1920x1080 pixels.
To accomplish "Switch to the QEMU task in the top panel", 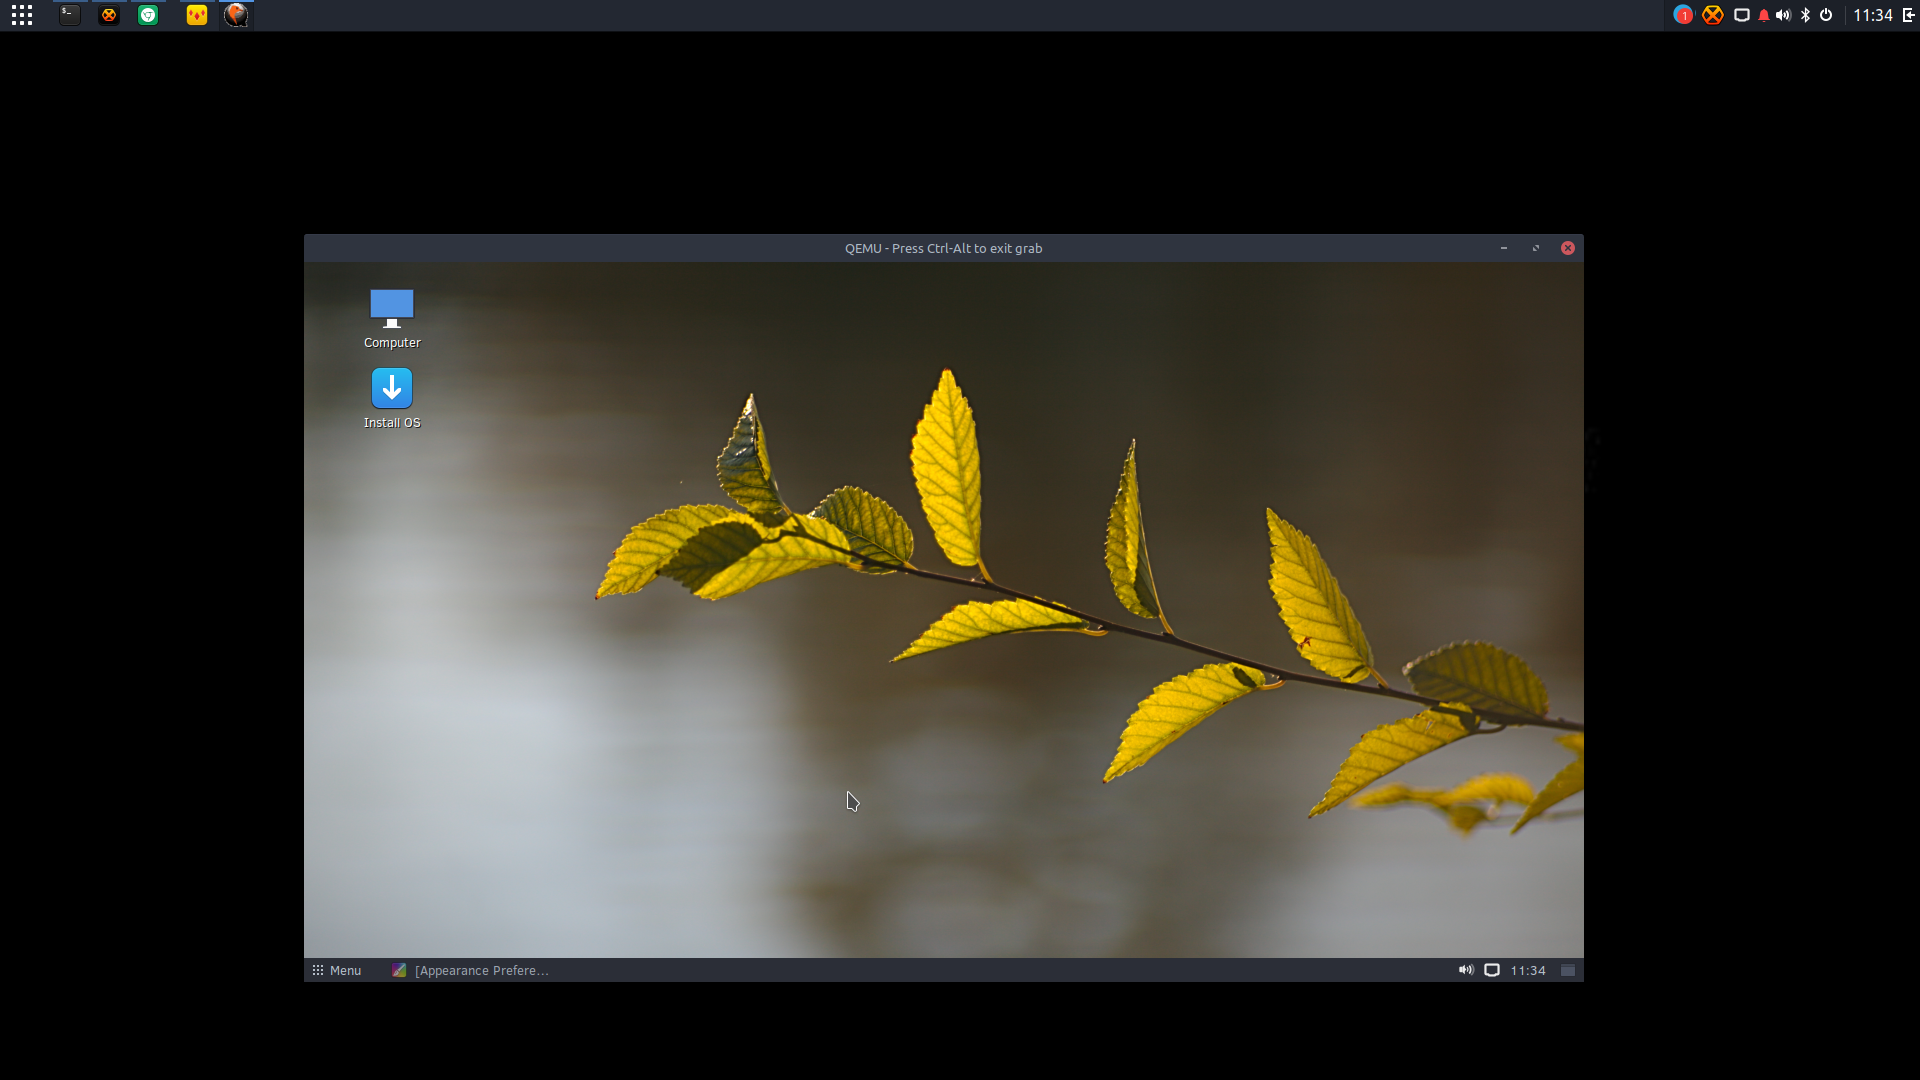I will [236, 15].
